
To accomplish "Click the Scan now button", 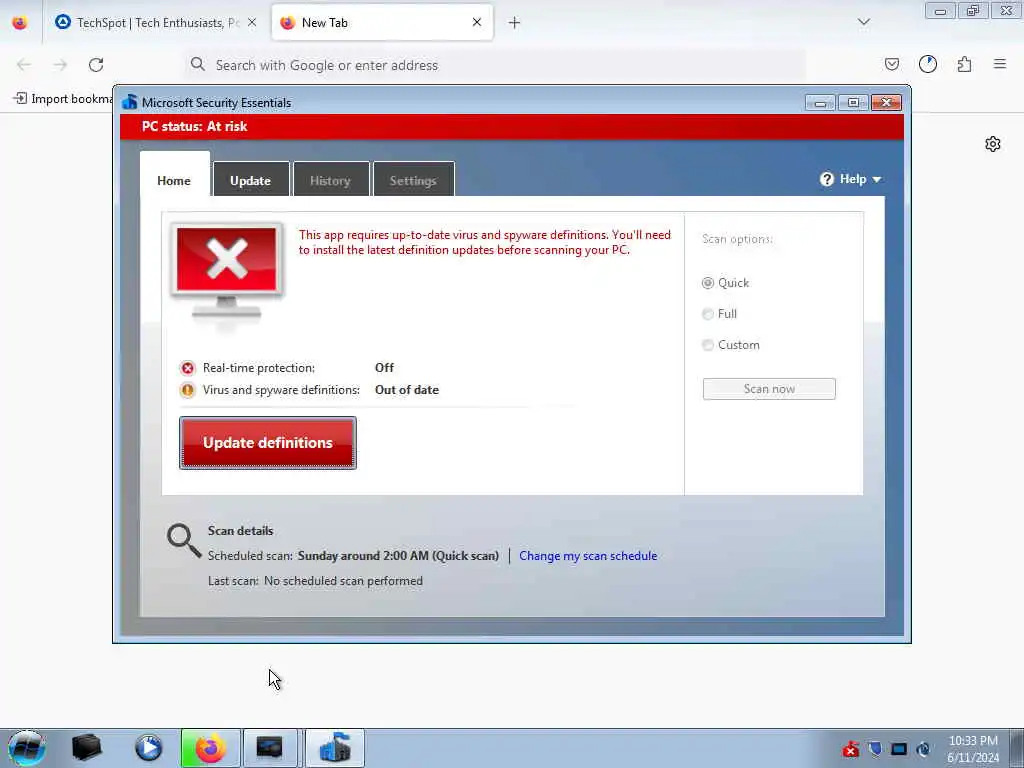I will point(769,389).
